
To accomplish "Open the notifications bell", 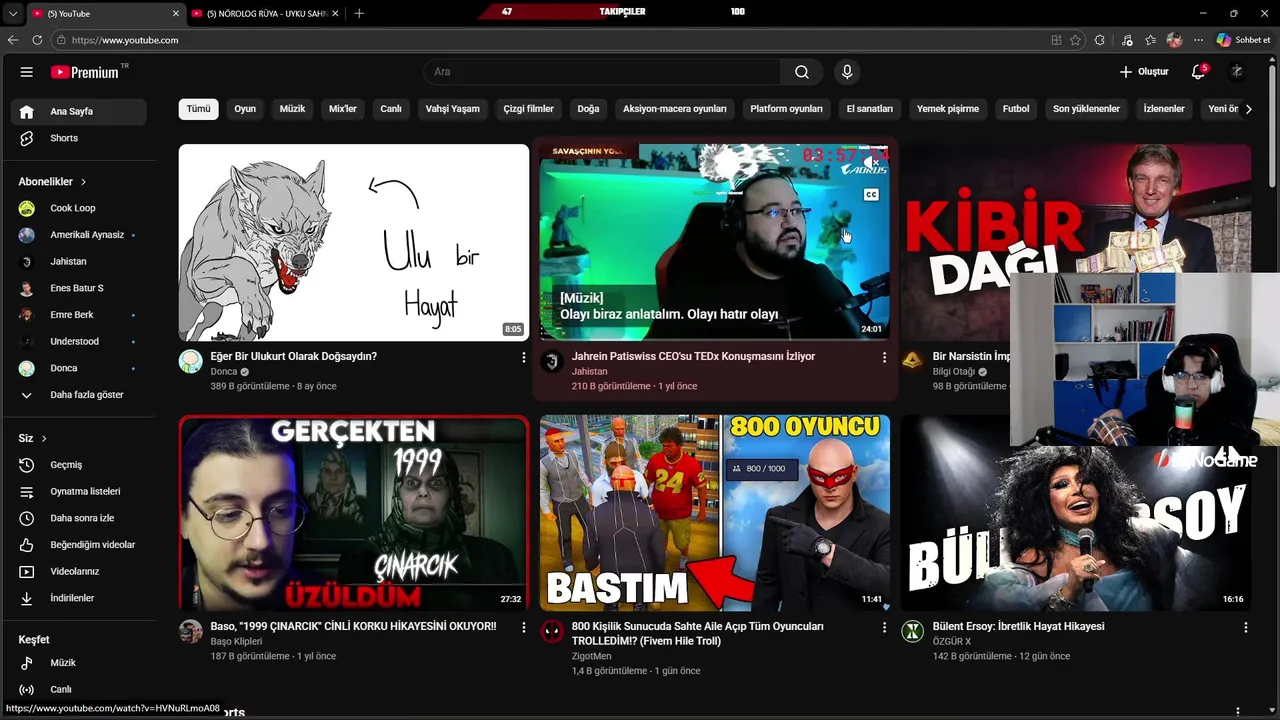I will tap(1198, 72).
